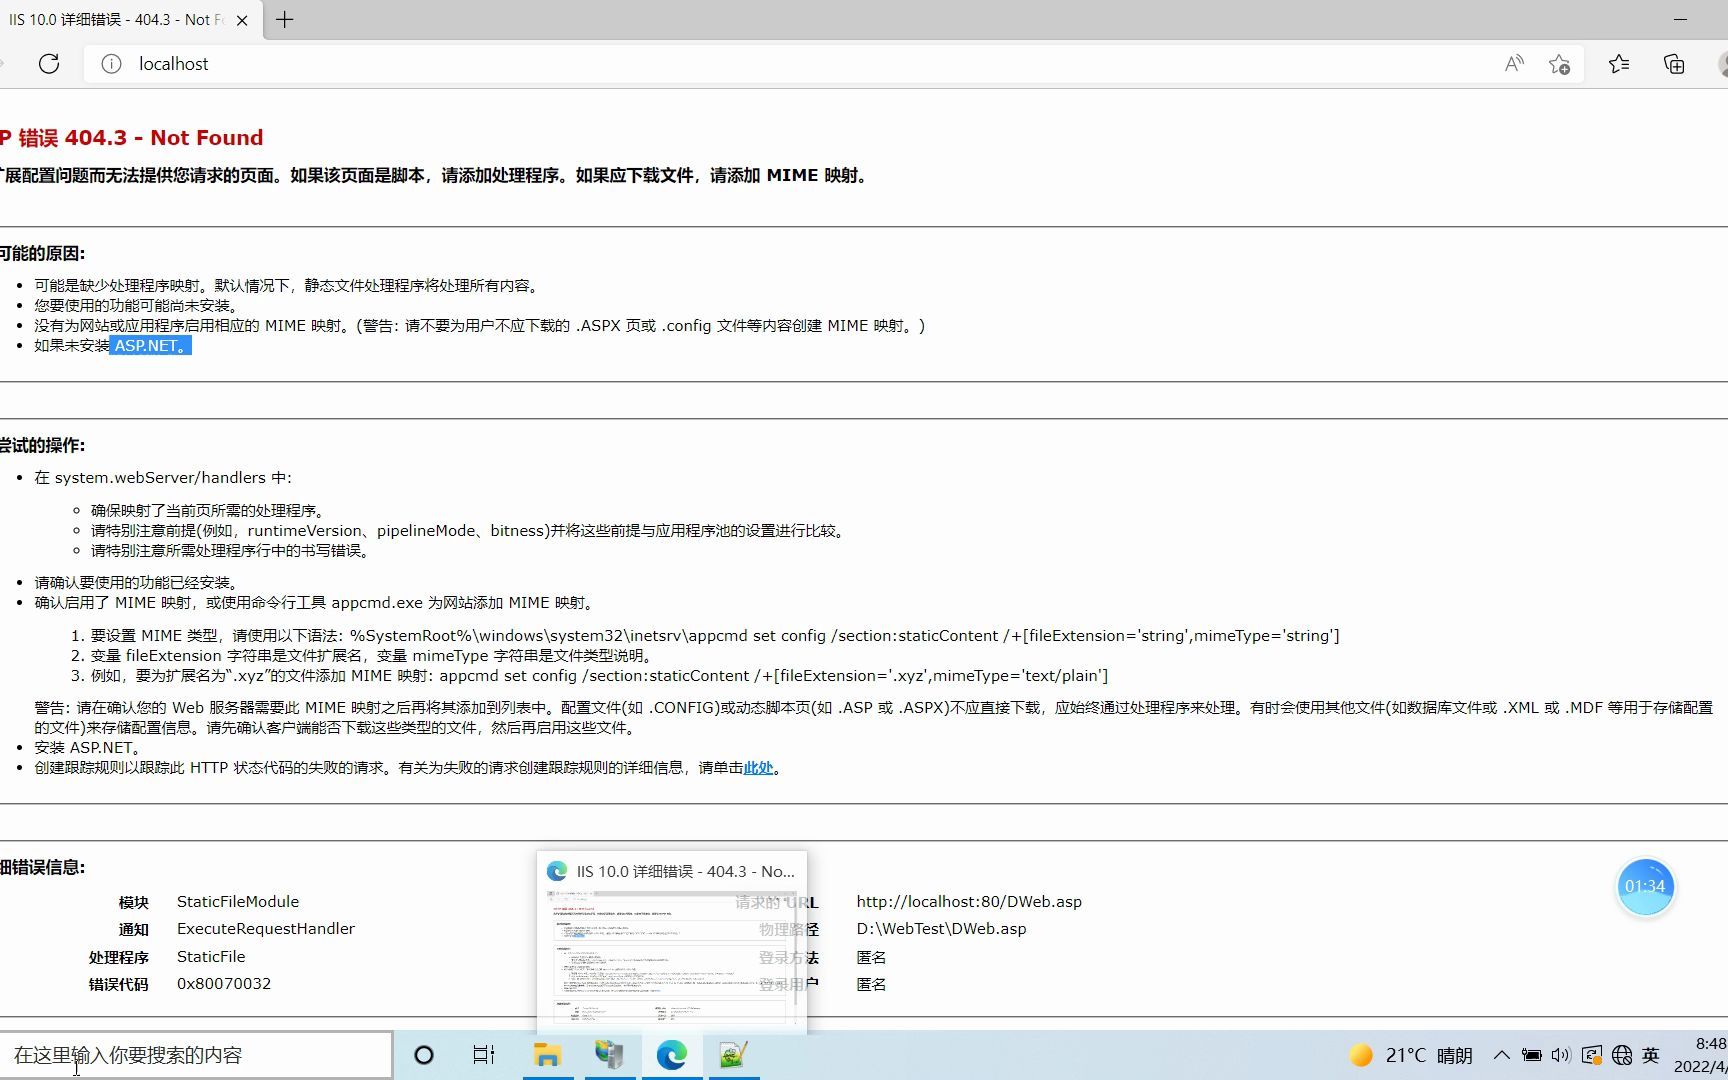This screenshot has height=1080, width=1728.
Task: Click the Windows search box
Action: click(196, 1055)
